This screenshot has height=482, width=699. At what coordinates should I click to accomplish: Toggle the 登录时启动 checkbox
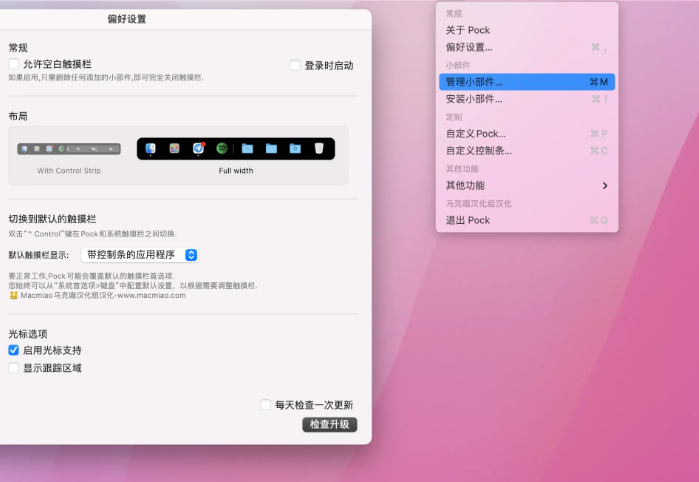pos(295,66)
